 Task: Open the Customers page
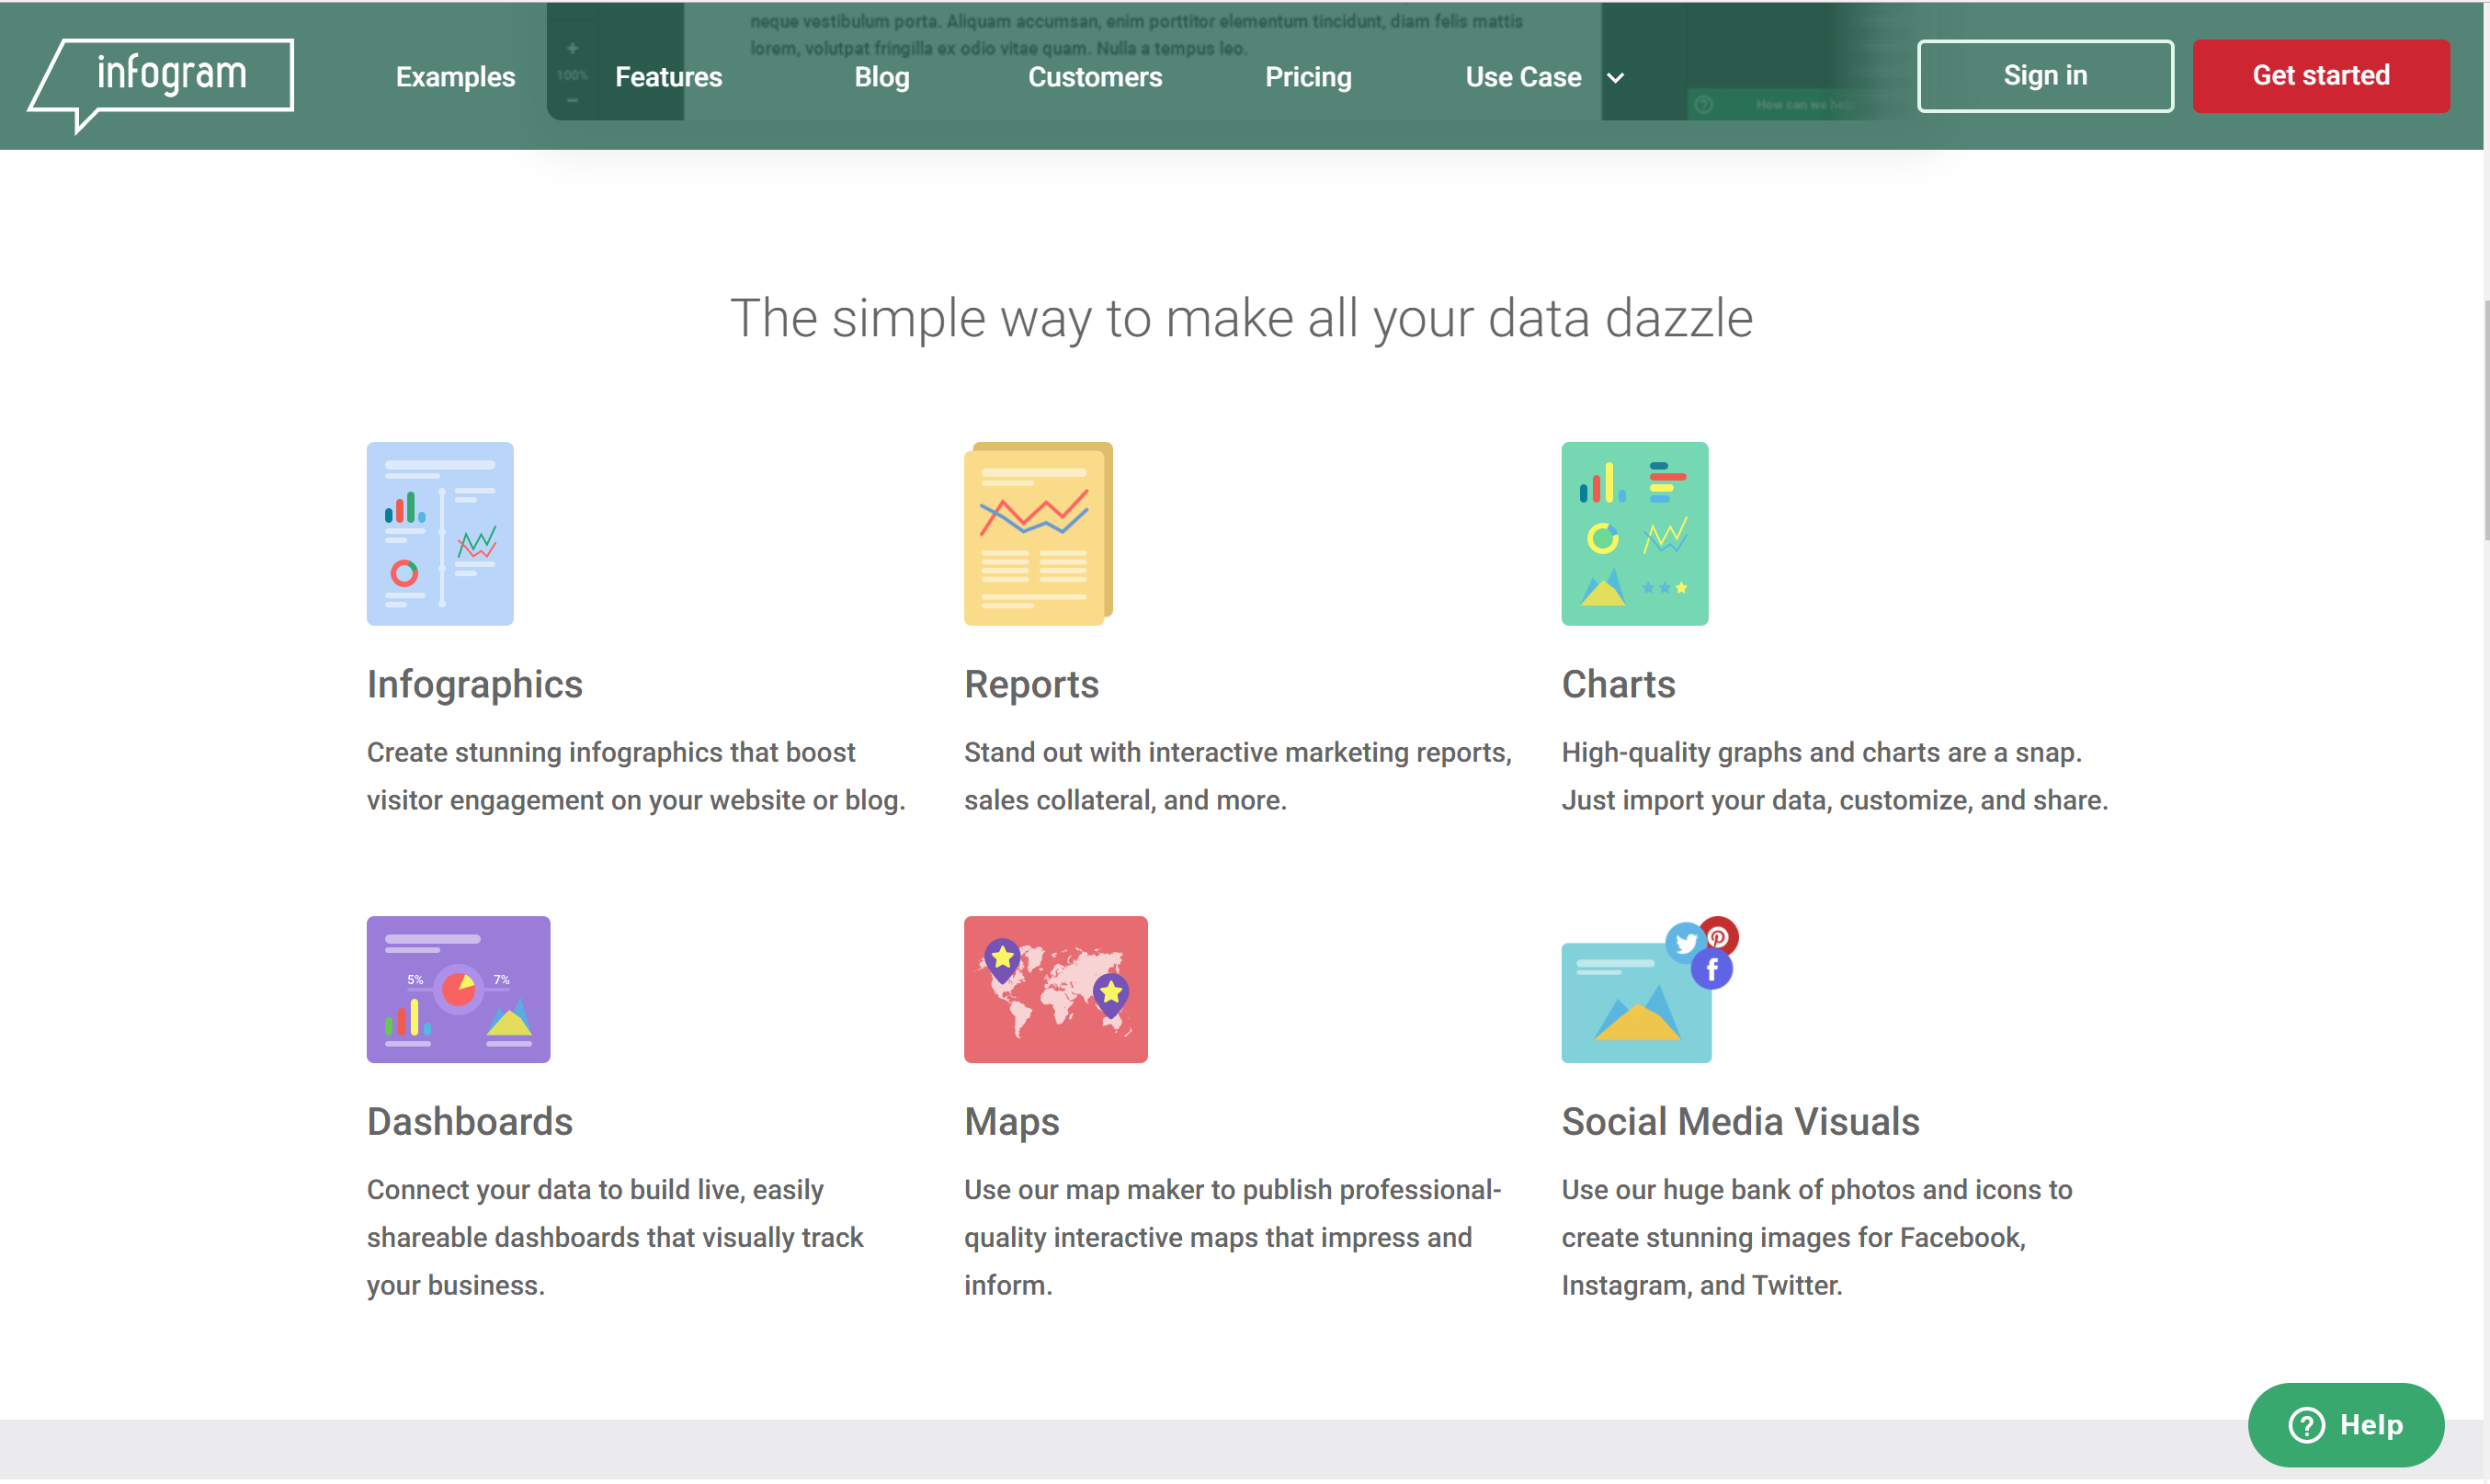1094,77
